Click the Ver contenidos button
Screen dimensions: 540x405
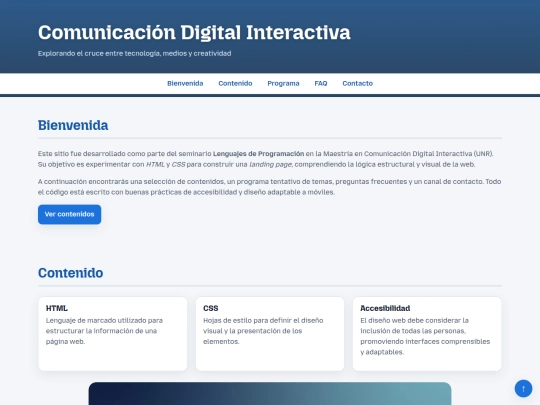70,214
